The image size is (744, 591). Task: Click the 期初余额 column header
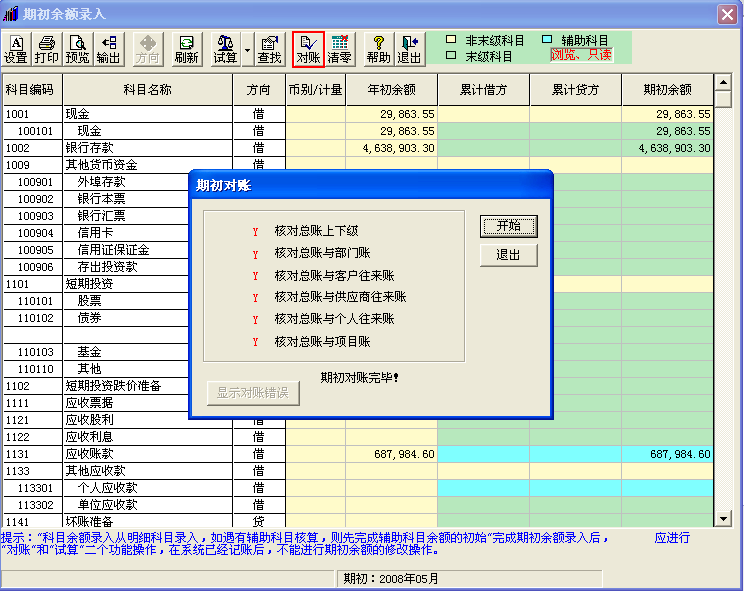(667, 90)
